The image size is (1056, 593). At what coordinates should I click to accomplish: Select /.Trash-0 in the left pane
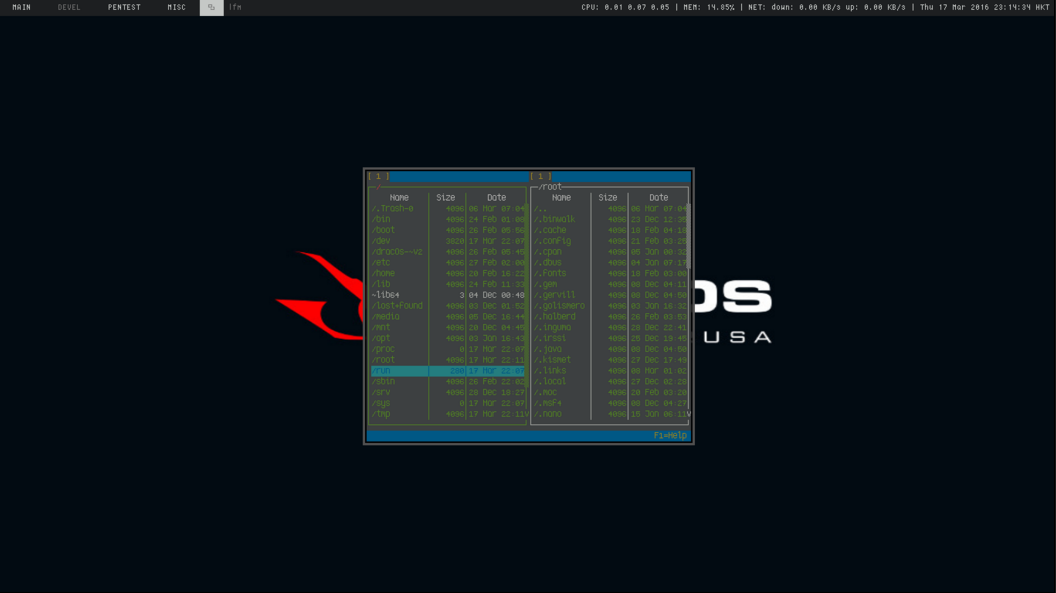pyautogui.click(x=447, y=209)
